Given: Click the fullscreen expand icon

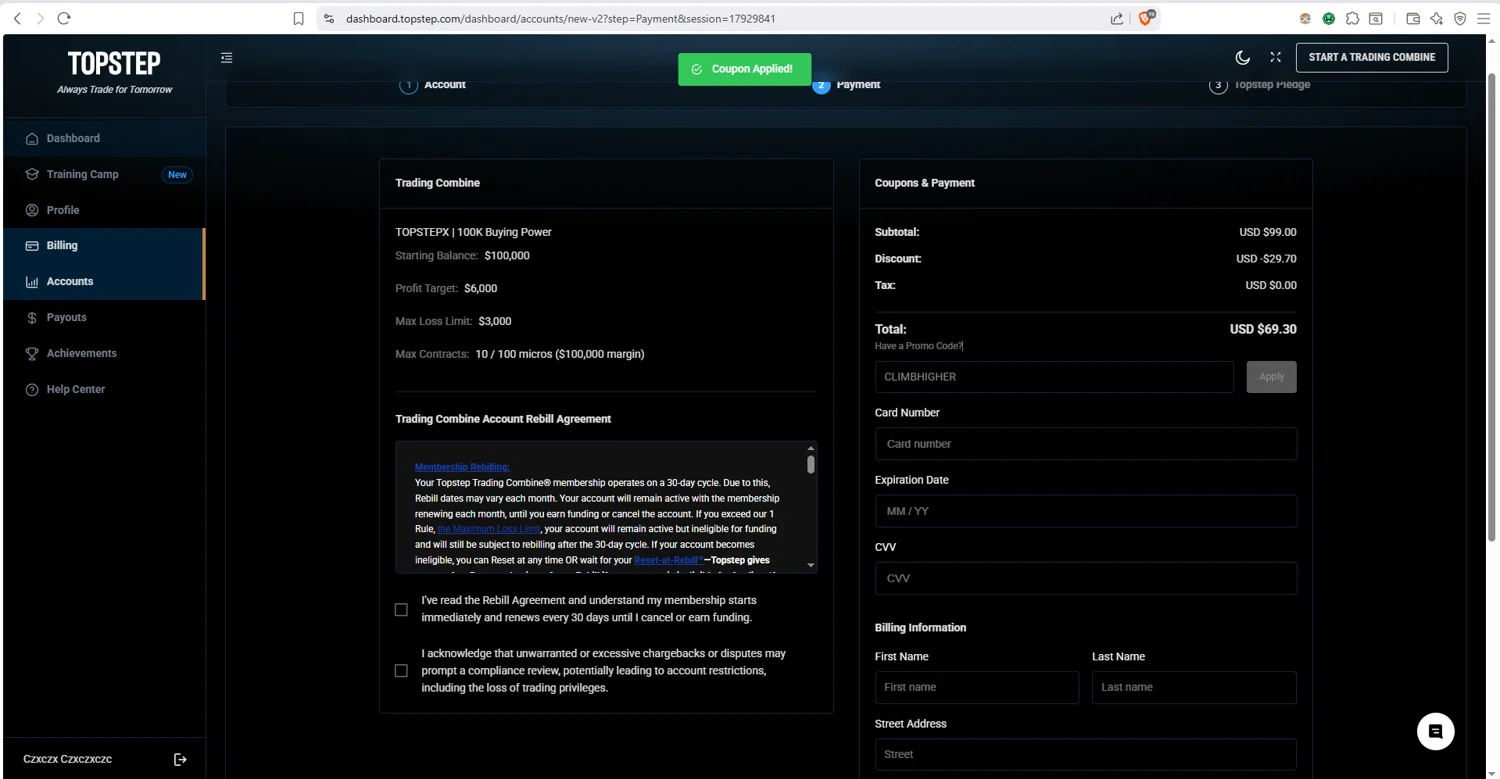Looking at the screenshot, I should pos(1275,57).
